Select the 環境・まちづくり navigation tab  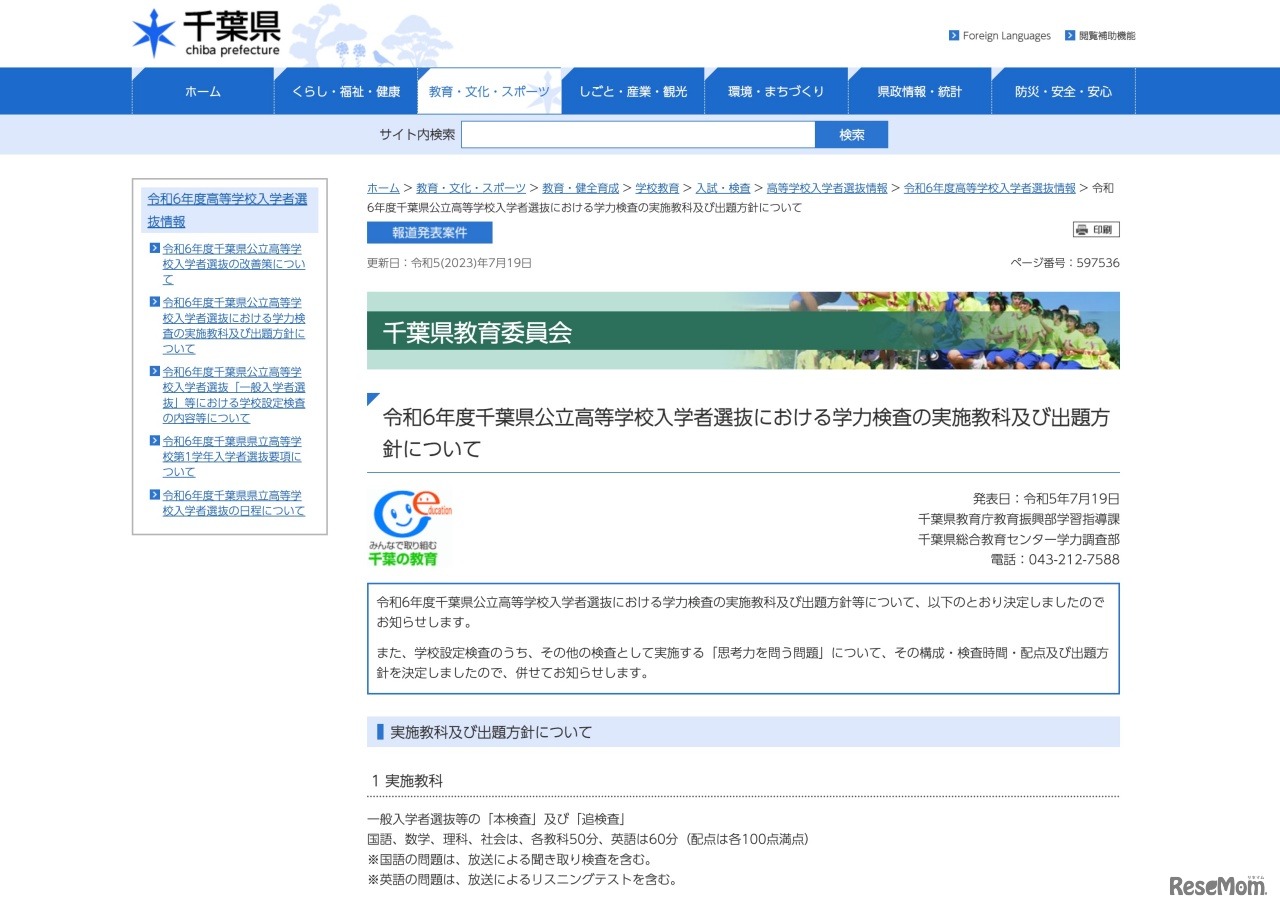(777, 90)
